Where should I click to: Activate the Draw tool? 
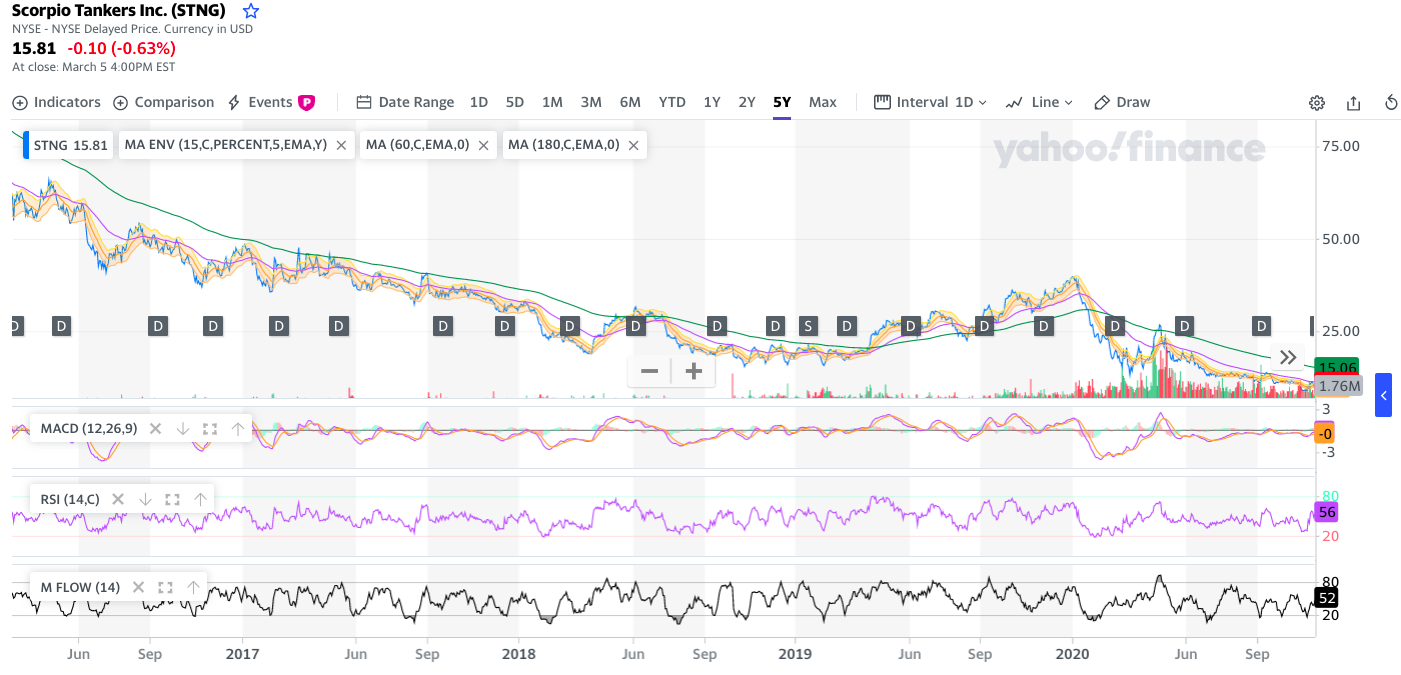point(1122,102)
